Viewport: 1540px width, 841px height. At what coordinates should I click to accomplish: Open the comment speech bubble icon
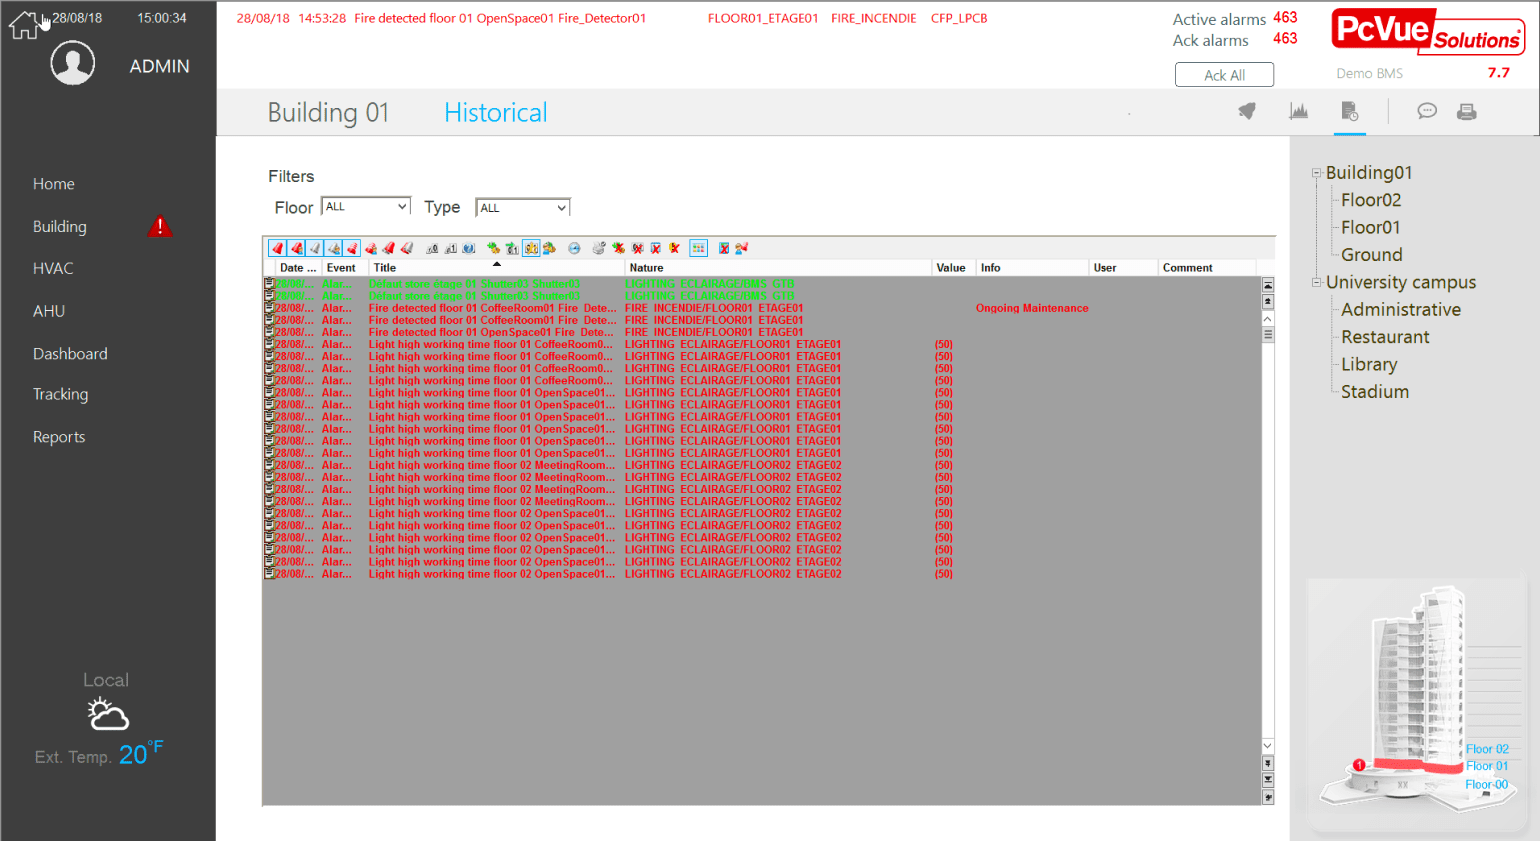(x=1426, y=111)
